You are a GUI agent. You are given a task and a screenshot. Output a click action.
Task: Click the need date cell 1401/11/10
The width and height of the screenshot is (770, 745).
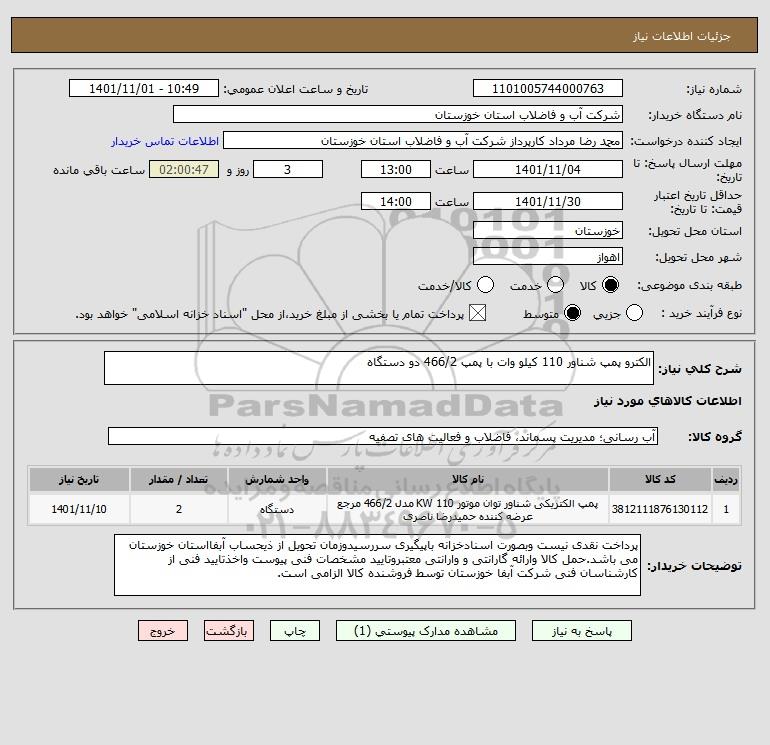point(79,509)
